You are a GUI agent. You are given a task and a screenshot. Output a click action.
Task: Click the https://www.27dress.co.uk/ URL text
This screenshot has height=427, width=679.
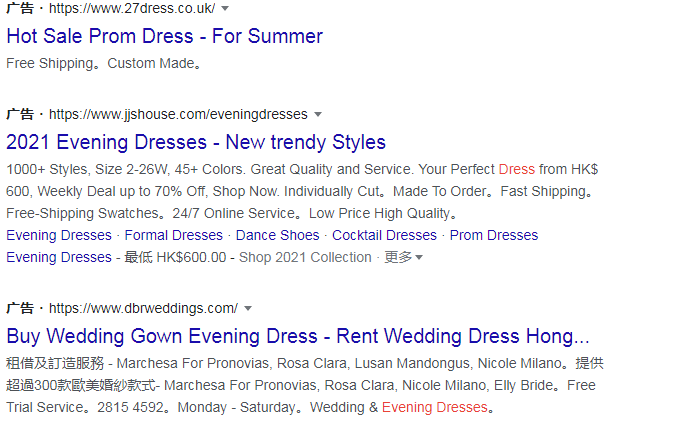pos(131,8)
